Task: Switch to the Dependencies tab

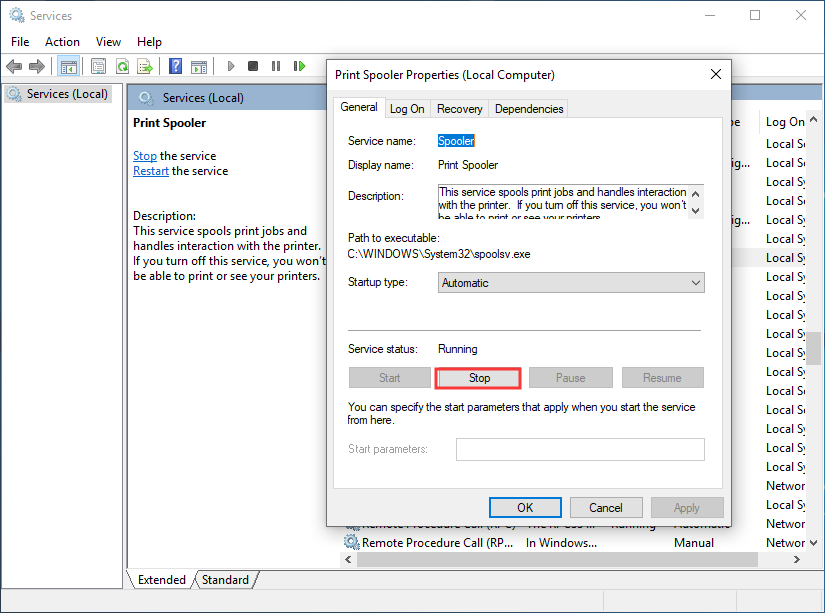Action: (x=529, y=109)
